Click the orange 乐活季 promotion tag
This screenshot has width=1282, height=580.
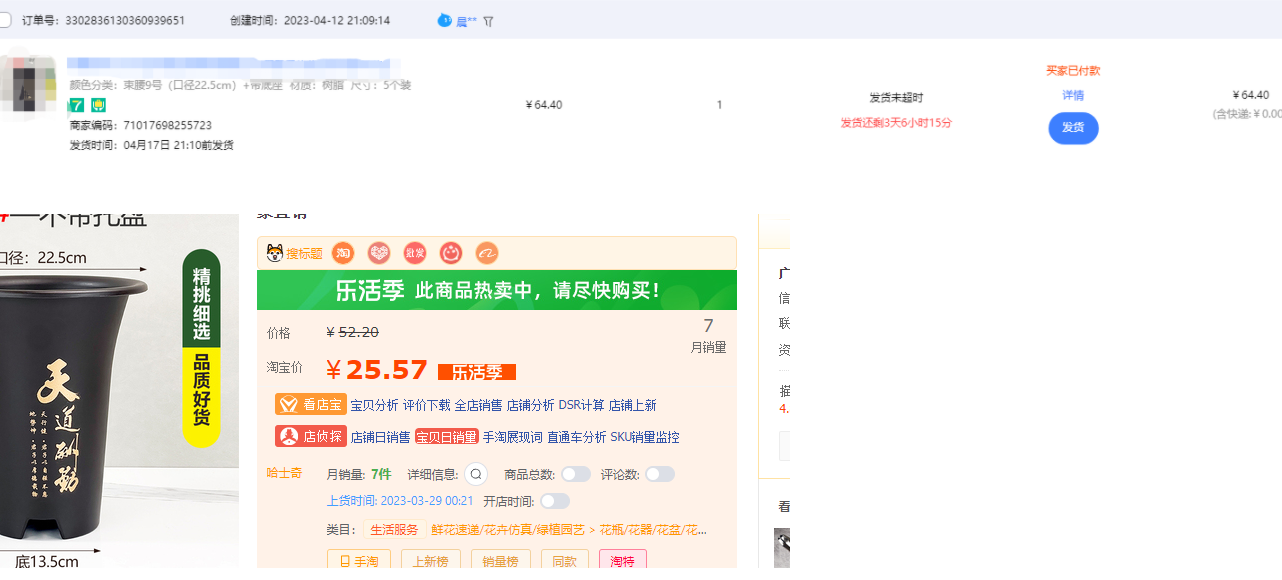coord(477,372)
